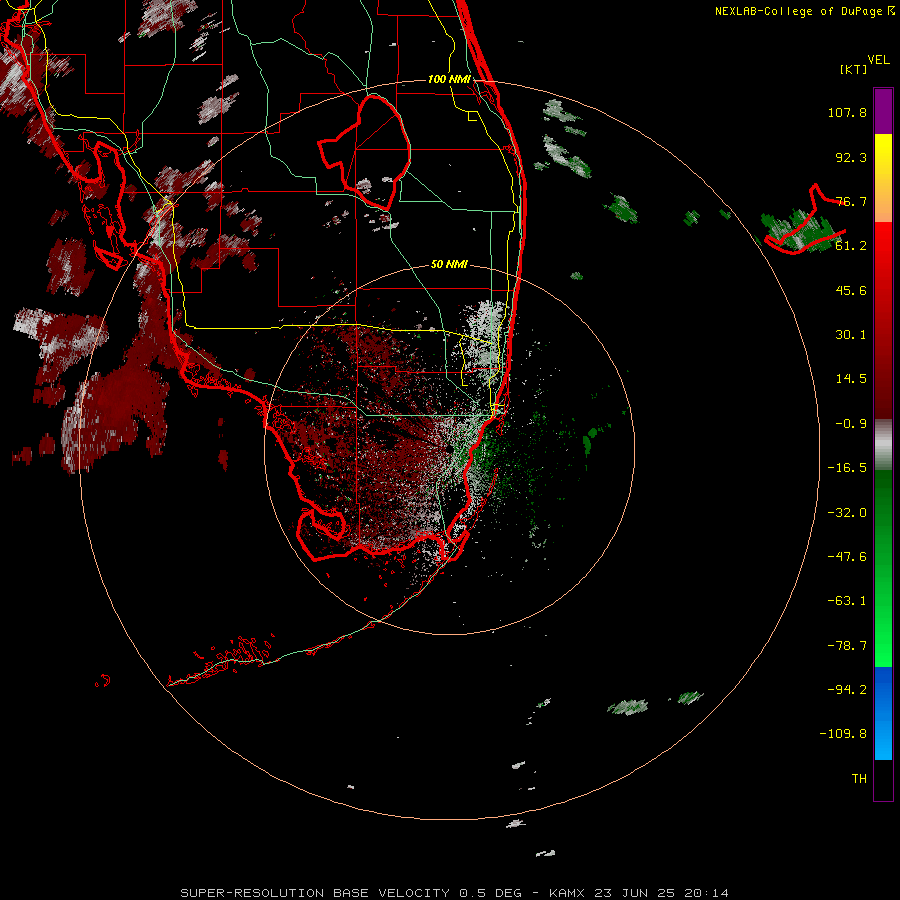This screenshot has height=900, width=900.
Task: Click the KAMX radar site identifier
Action: [x=567, y=893]
